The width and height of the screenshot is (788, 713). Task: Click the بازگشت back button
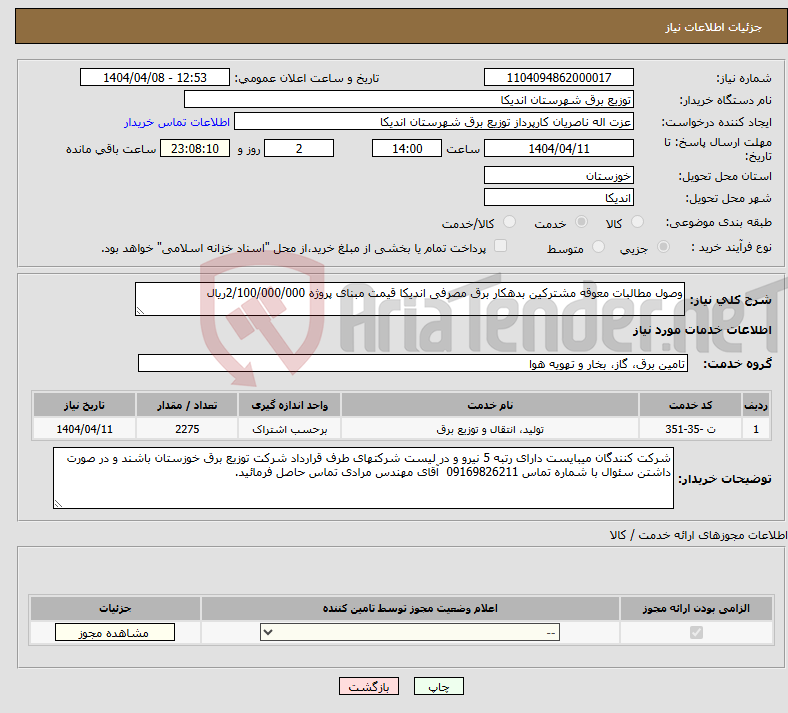[369, 686]
